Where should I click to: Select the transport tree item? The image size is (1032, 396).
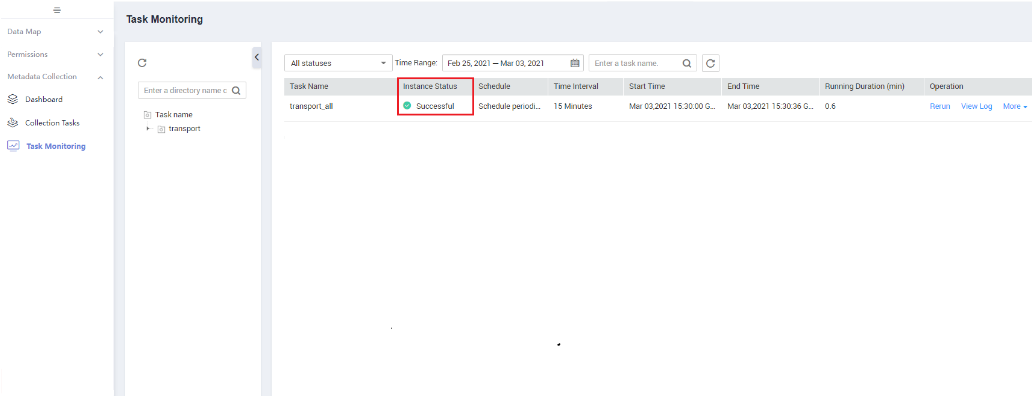[184, 129]
